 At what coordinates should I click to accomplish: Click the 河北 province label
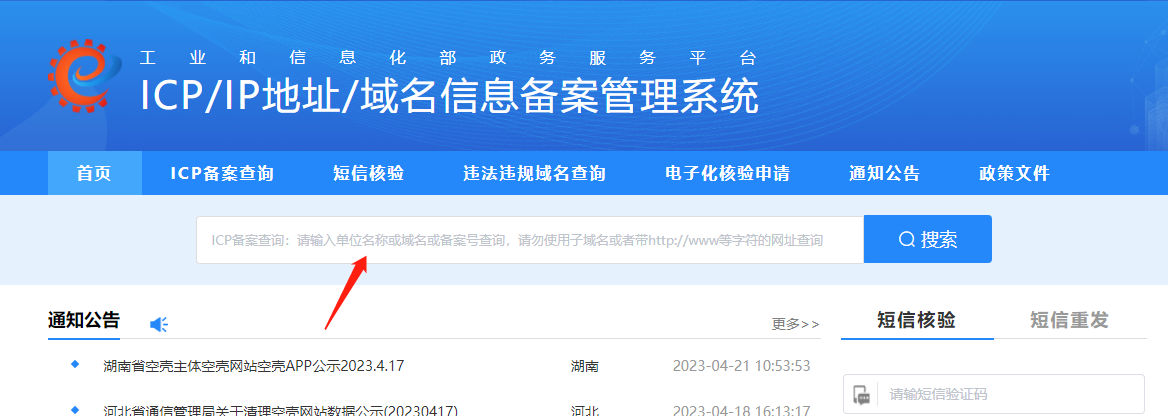pyautogui.click(x=584, y=411)
